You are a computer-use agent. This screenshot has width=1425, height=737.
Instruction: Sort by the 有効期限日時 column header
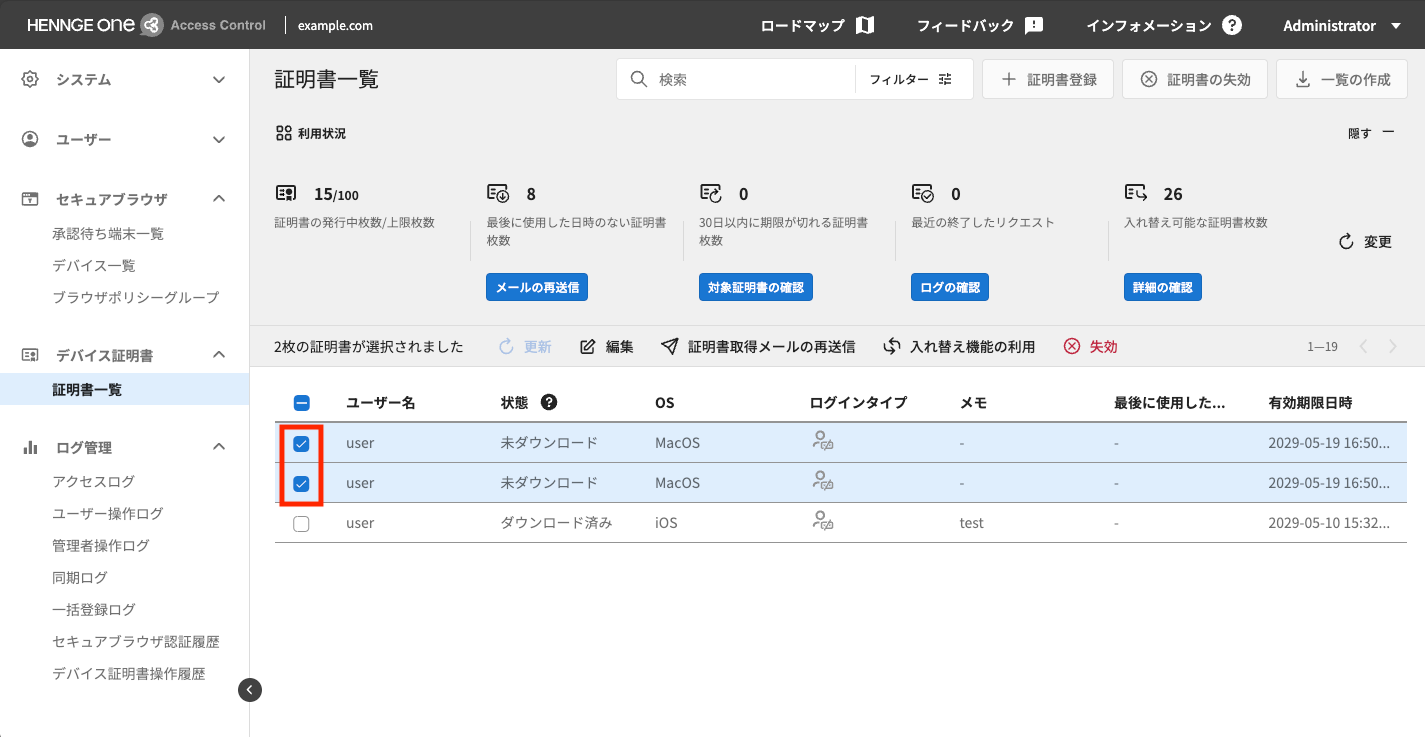(x=1310, y=403)
